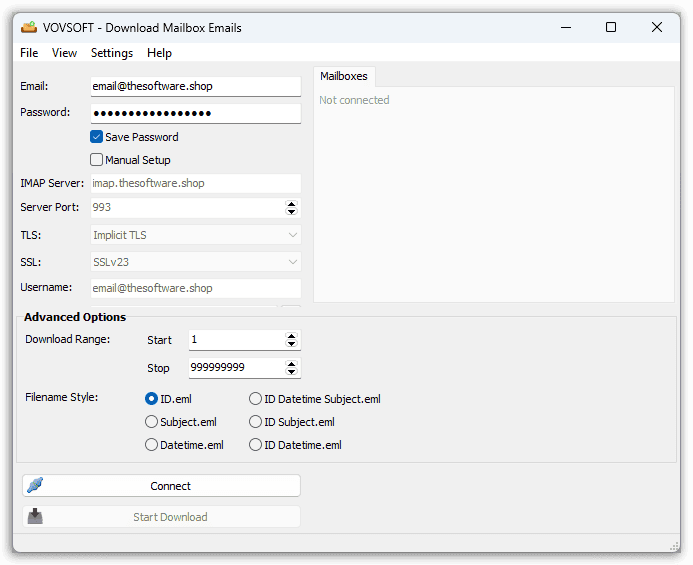Increase Server Port with up arrow

(291, 204)
